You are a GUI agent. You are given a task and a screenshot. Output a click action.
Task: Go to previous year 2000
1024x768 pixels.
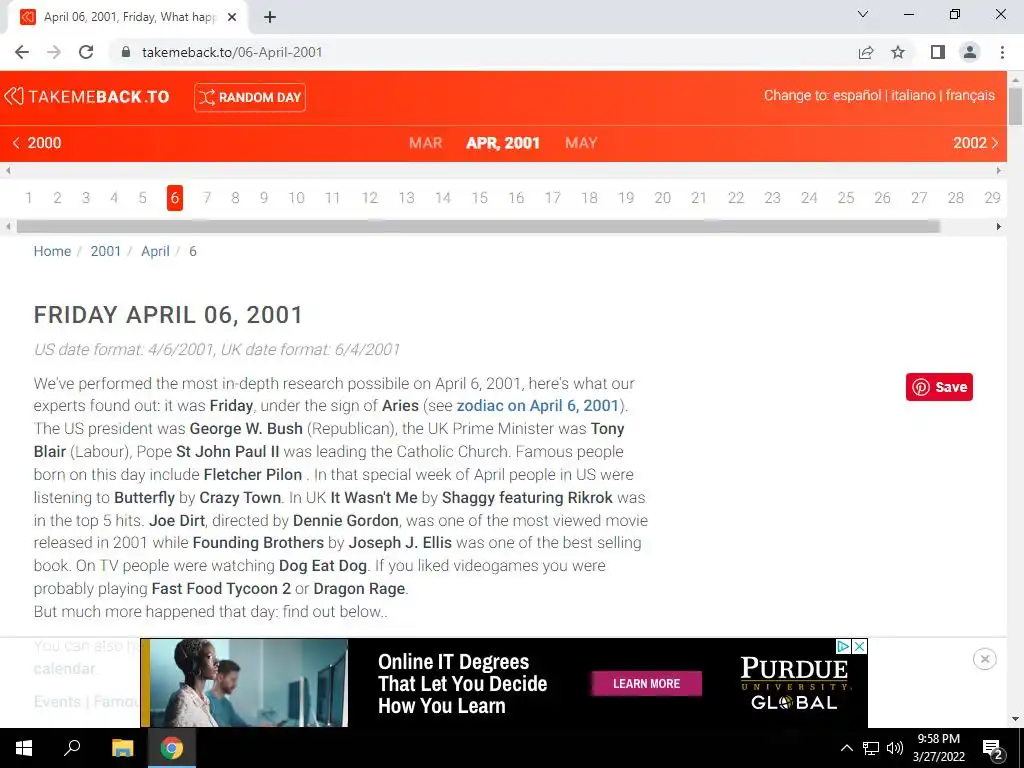click(x=37, y=143)
